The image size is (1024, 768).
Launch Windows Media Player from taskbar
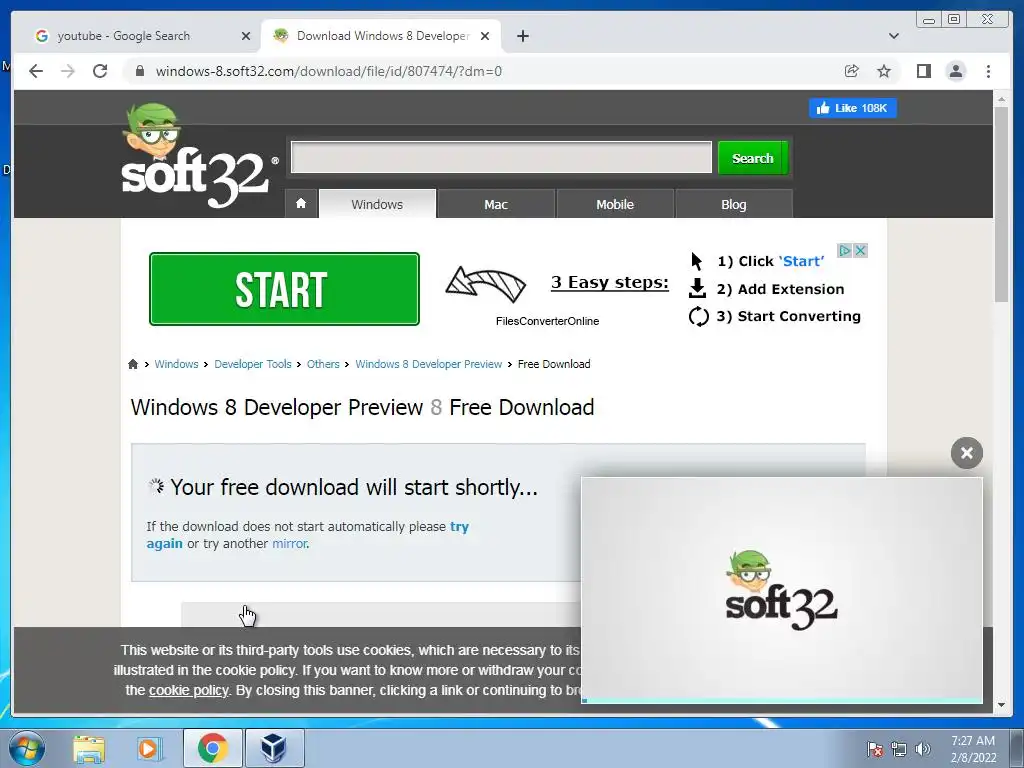click(x=149, y=748)
